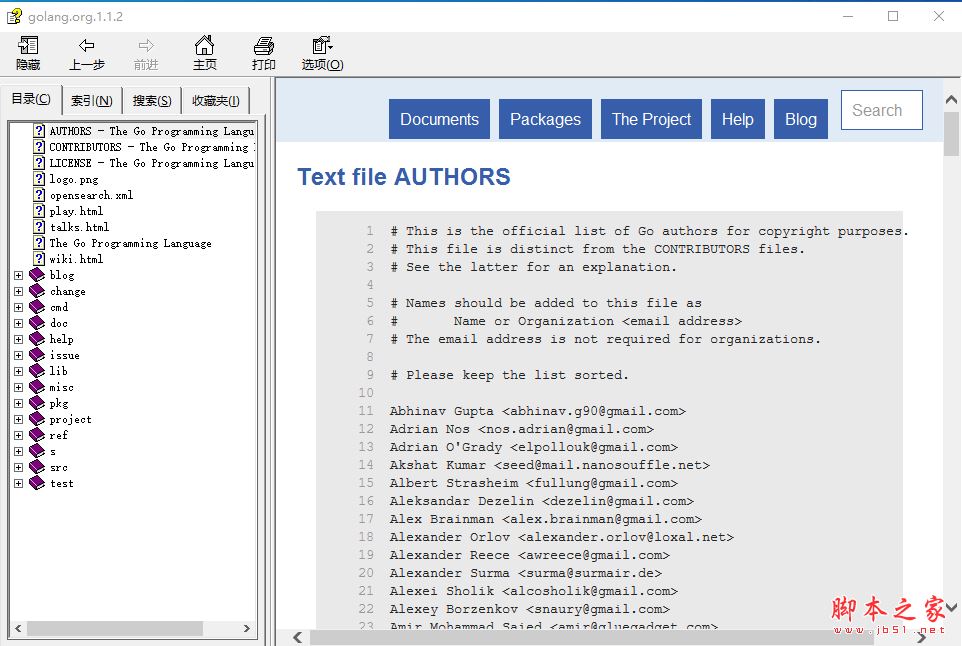962x646 pixels.
Task: Click the page icon beside AUTHORS entry
Action: (39, 131)
